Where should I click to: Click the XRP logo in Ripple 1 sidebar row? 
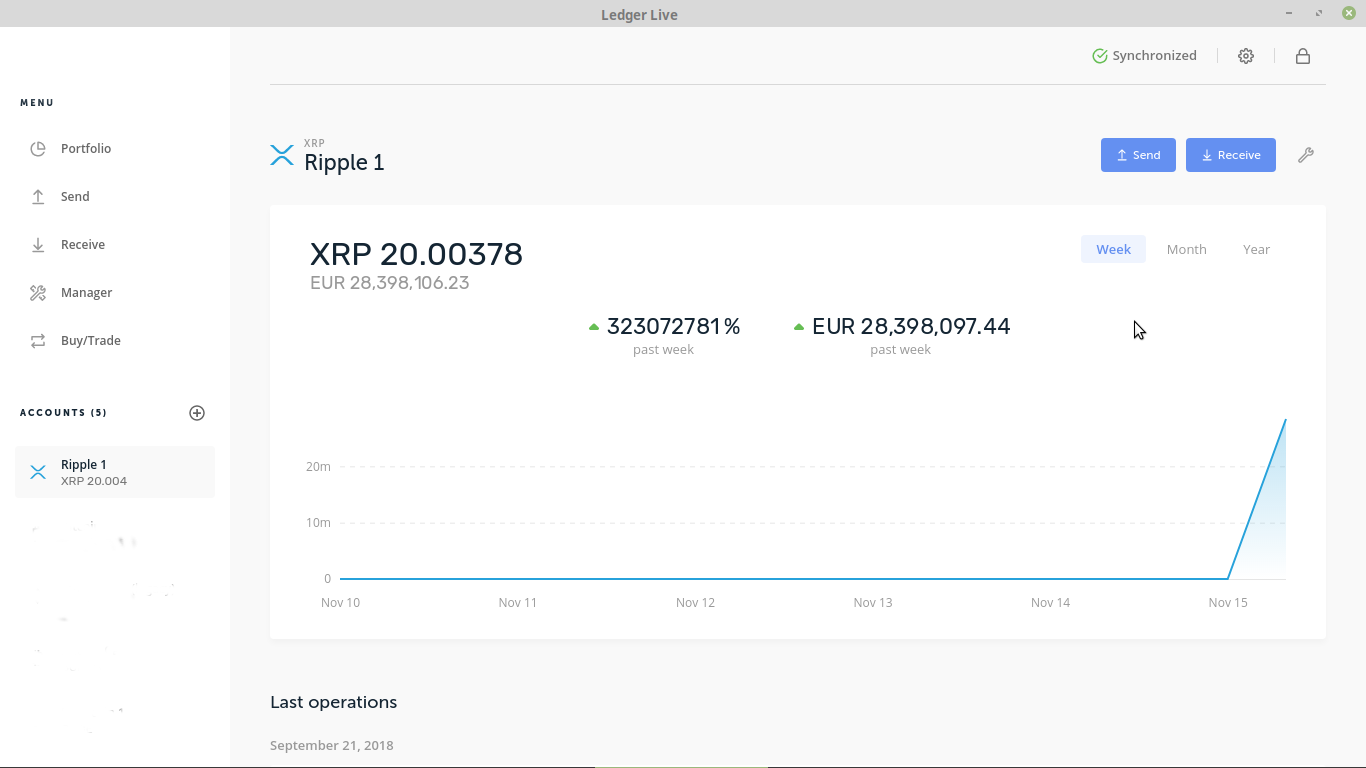[x=38, y=472]
